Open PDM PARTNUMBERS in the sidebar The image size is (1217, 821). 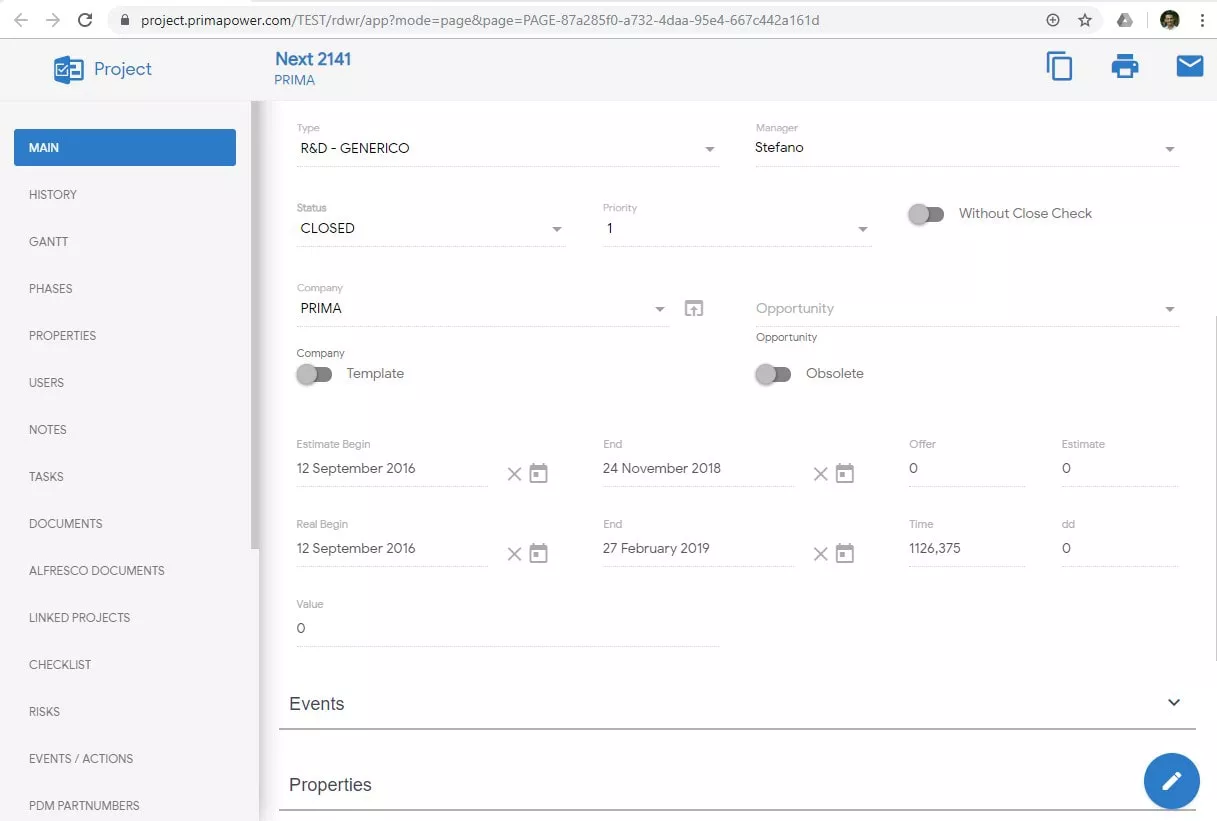click(84, 806)
